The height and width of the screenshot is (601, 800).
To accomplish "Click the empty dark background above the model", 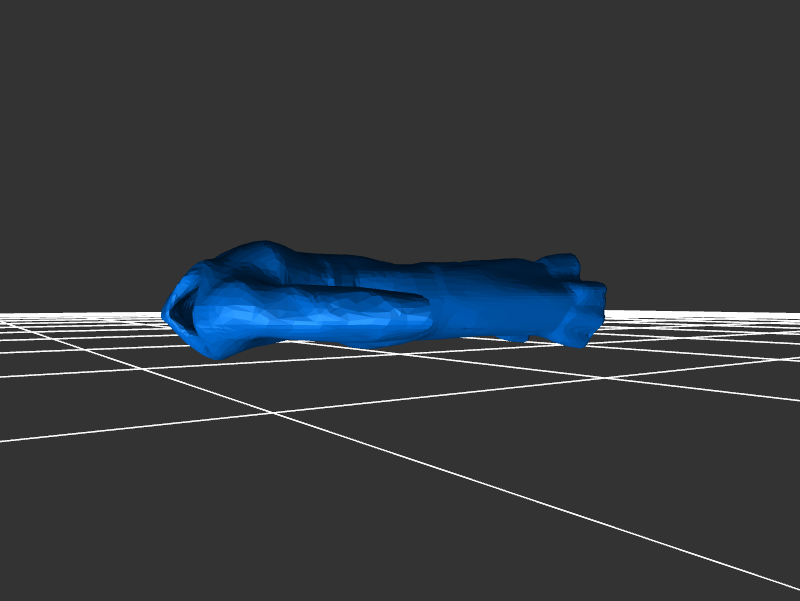I will (400, 120).
